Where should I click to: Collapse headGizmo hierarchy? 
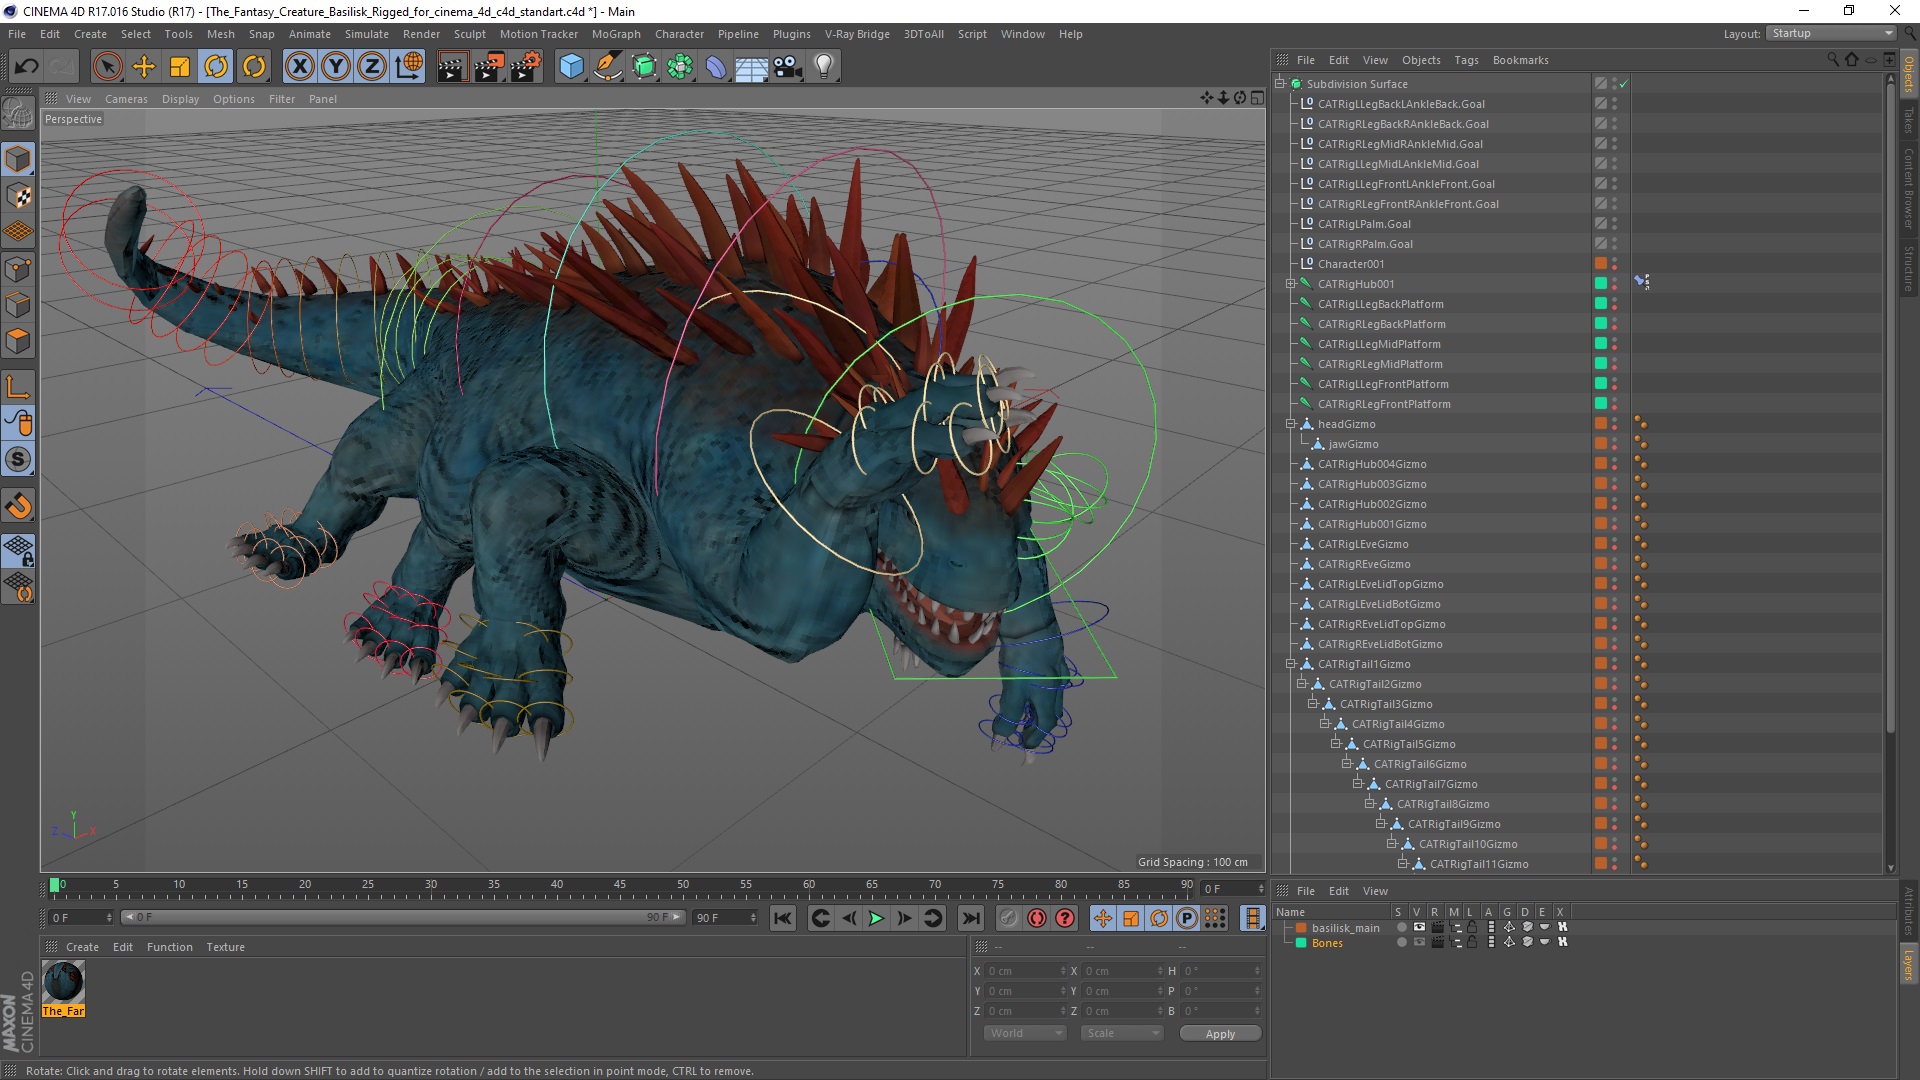(1291, 424)
